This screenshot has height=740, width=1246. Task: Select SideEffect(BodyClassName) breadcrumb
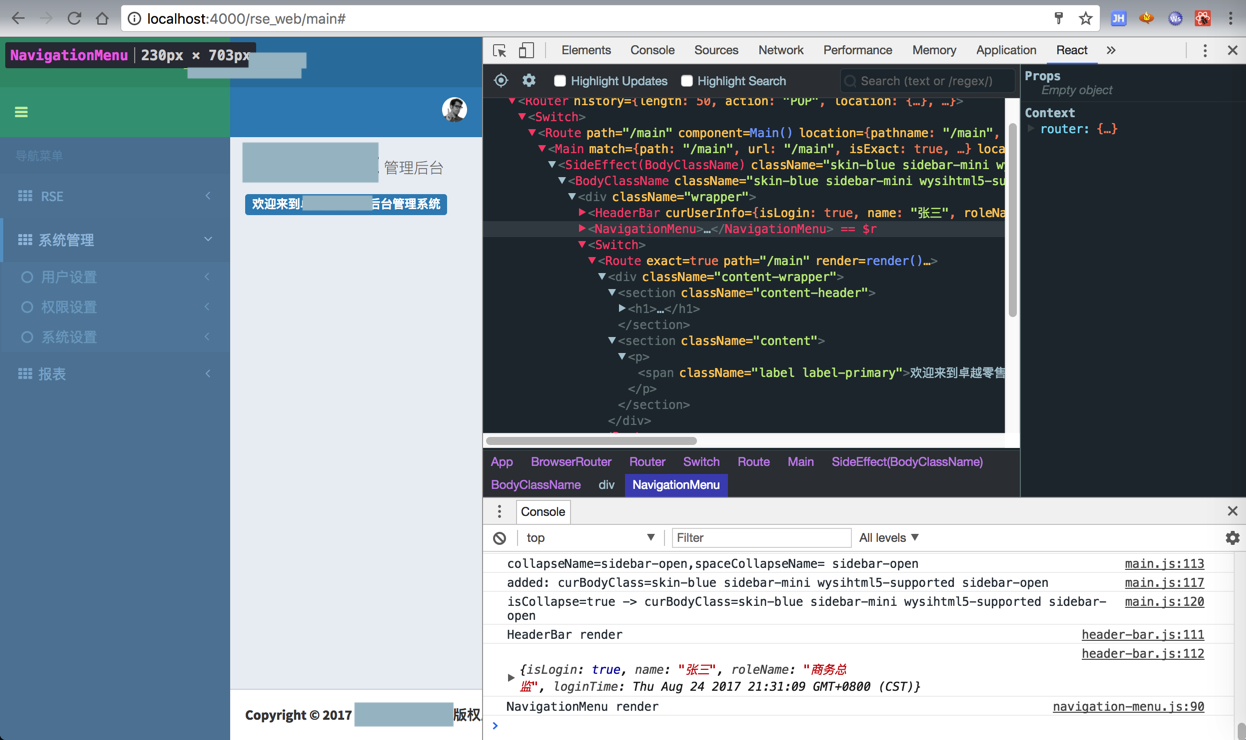point(907,462)
